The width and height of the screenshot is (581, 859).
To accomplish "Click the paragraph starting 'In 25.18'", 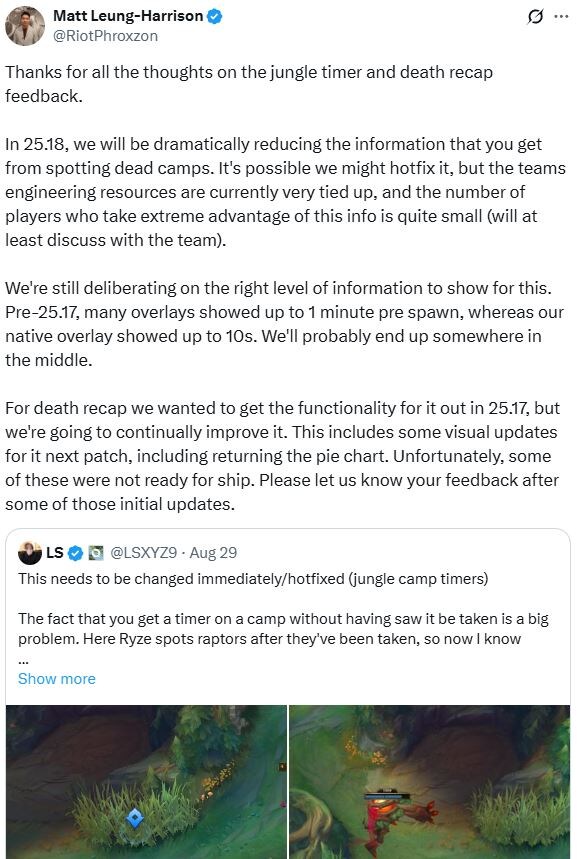I will [285, 192].
